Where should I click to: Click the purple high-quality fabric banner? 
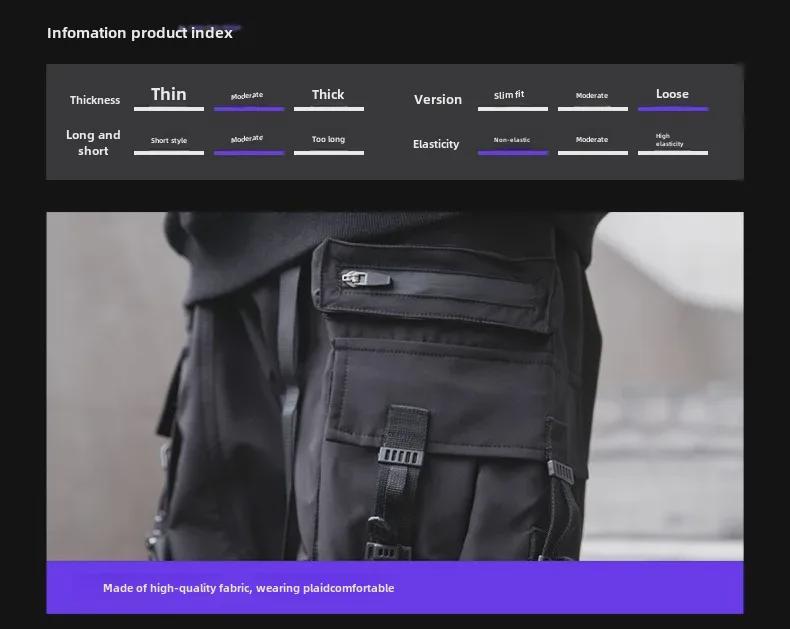coord(394,587)
